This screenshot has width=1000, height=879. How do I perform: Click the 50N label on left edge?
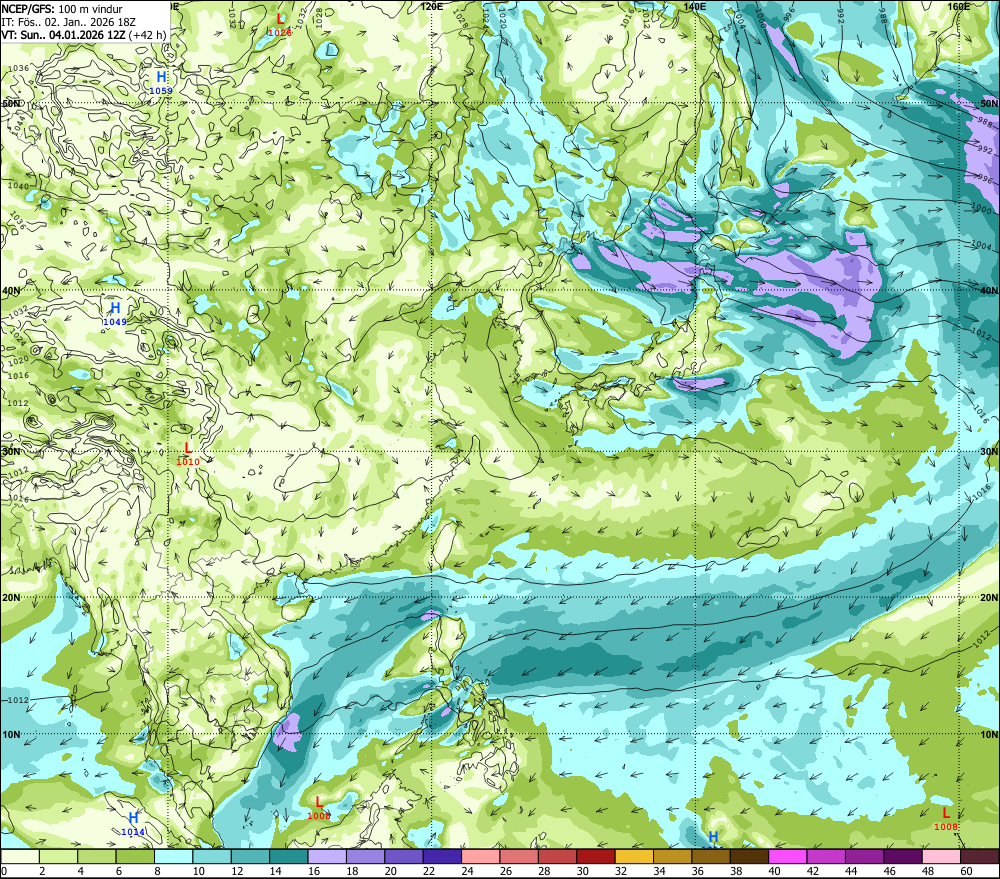11,103
